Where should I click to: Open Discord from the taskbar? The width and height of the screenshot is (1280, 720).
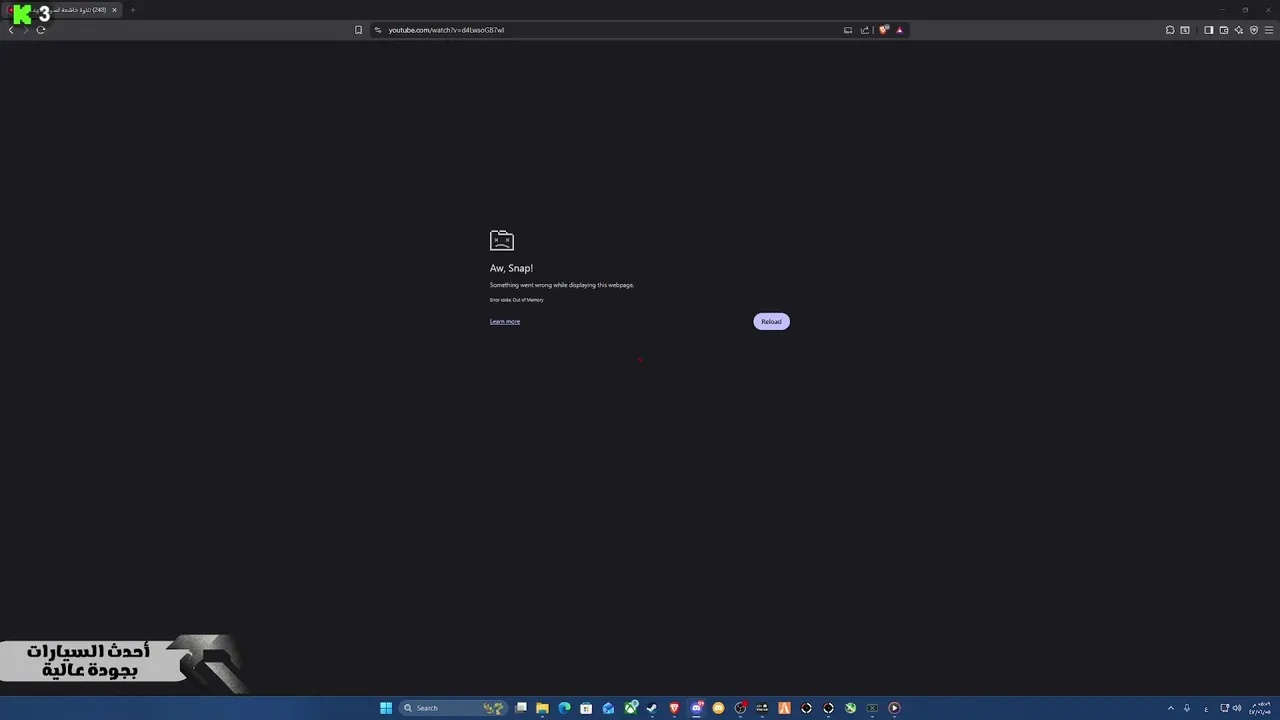[697, 708]
